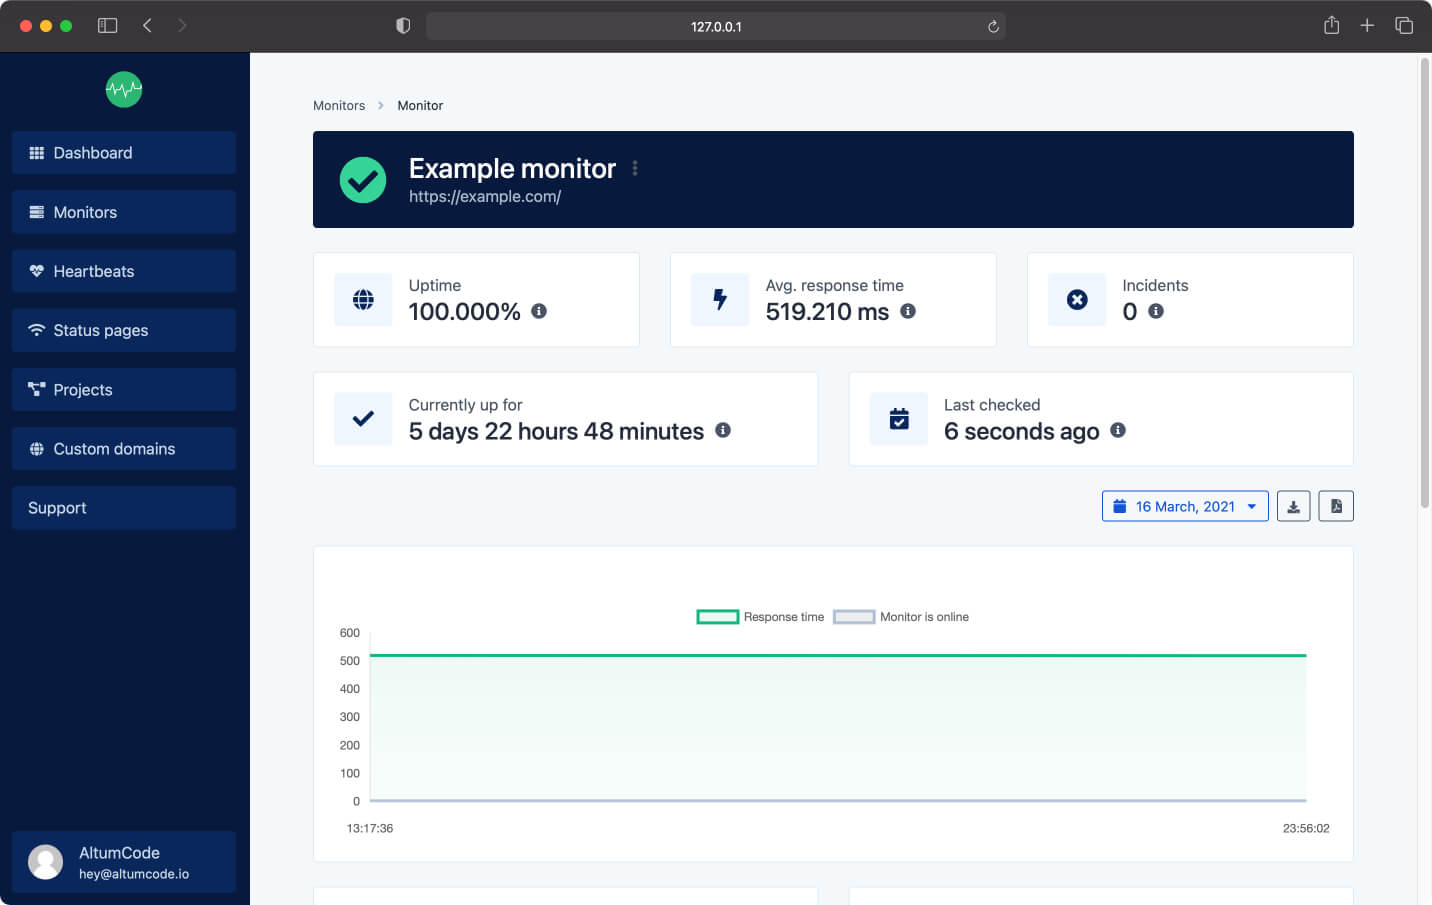The image size is (1432, 905).
Task: Click the Custom domains globe icon
Action: (x=37, y=449)
